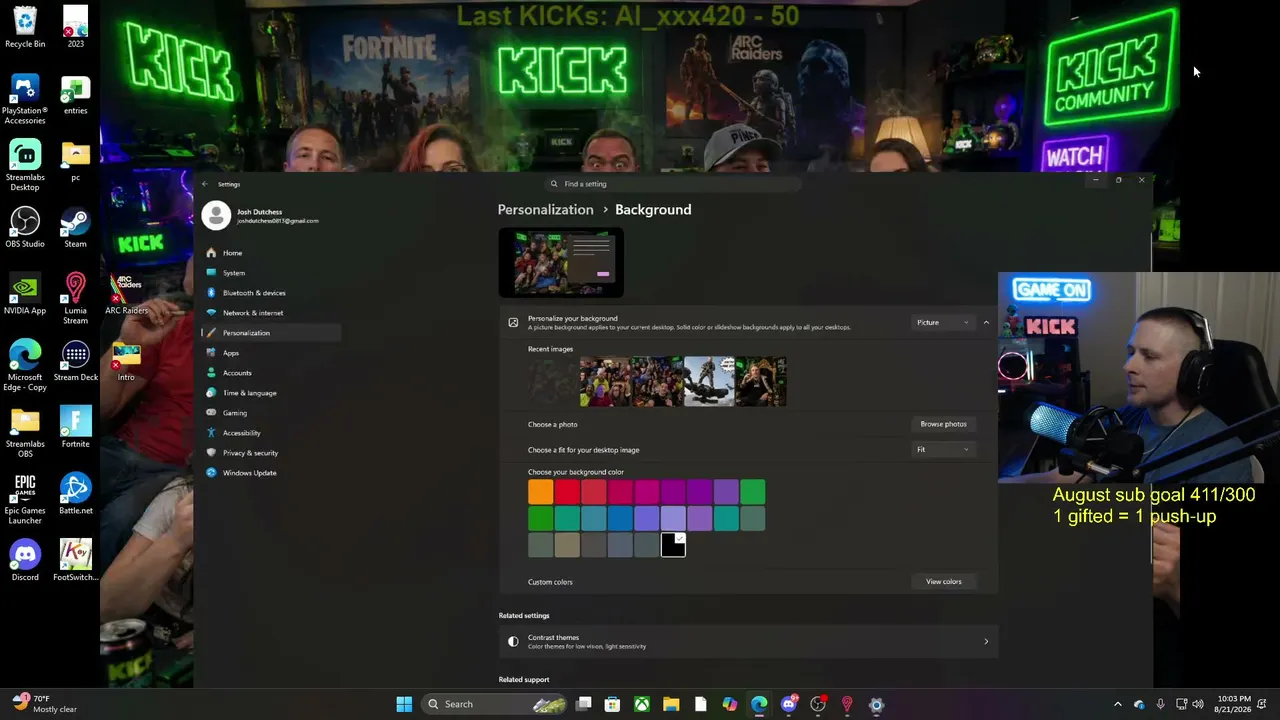Launch ARC Raiders desktop shortcut
The image size is (1280, 720).
click(126, 294)
